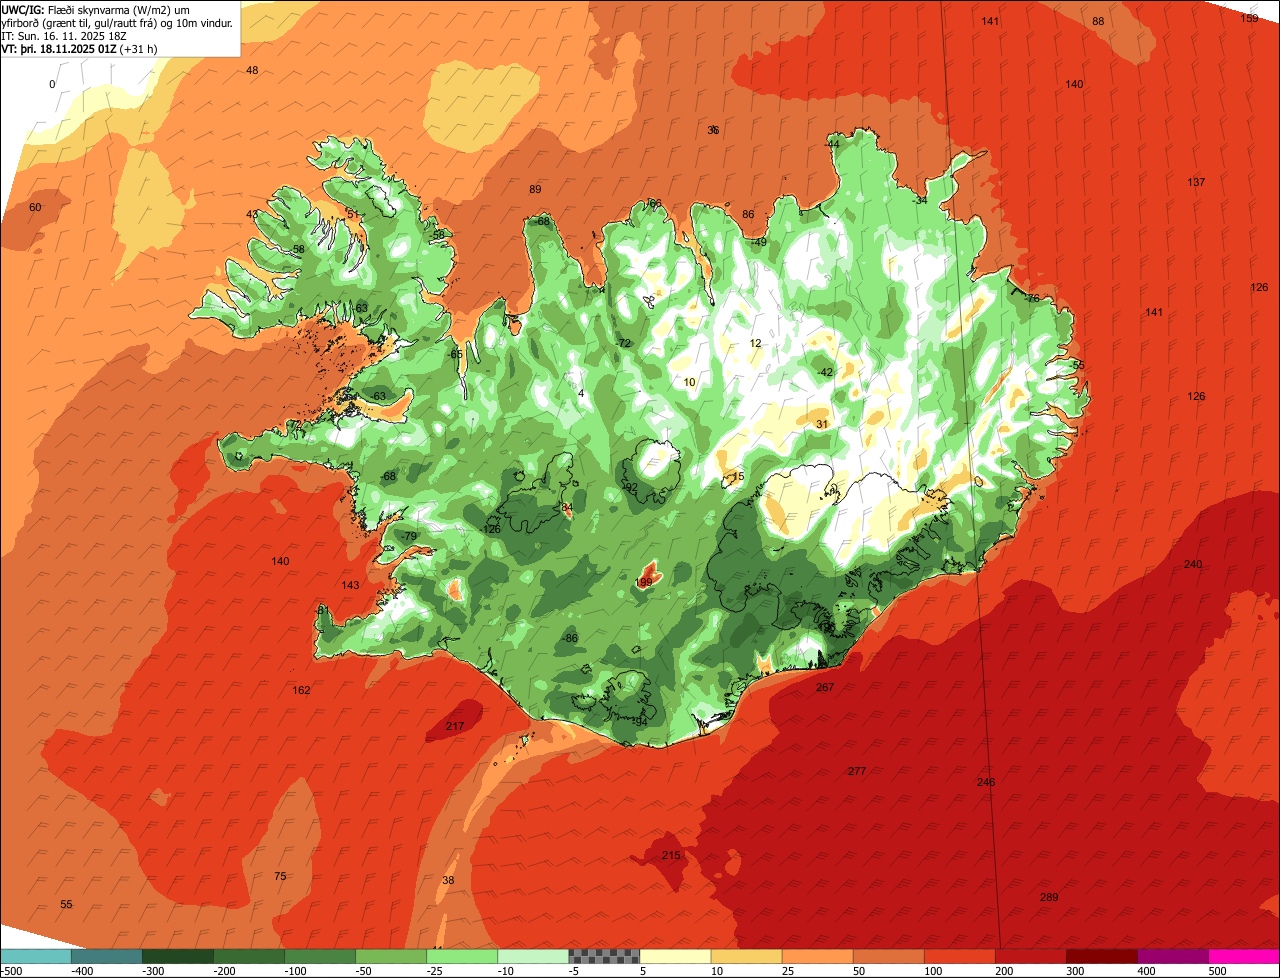Click the pale yellow 5 to 10 legend swatch

(x=675, y=956)
